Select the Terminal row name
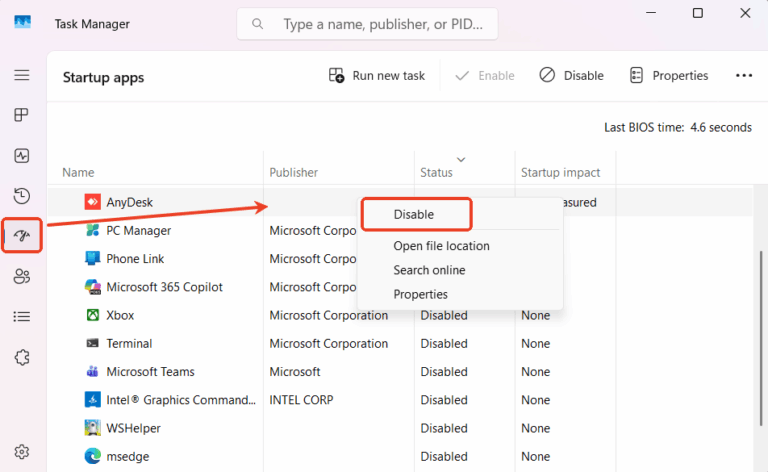Image resolution: width=768 pixels, height=472 pixels. coord(129,344)
